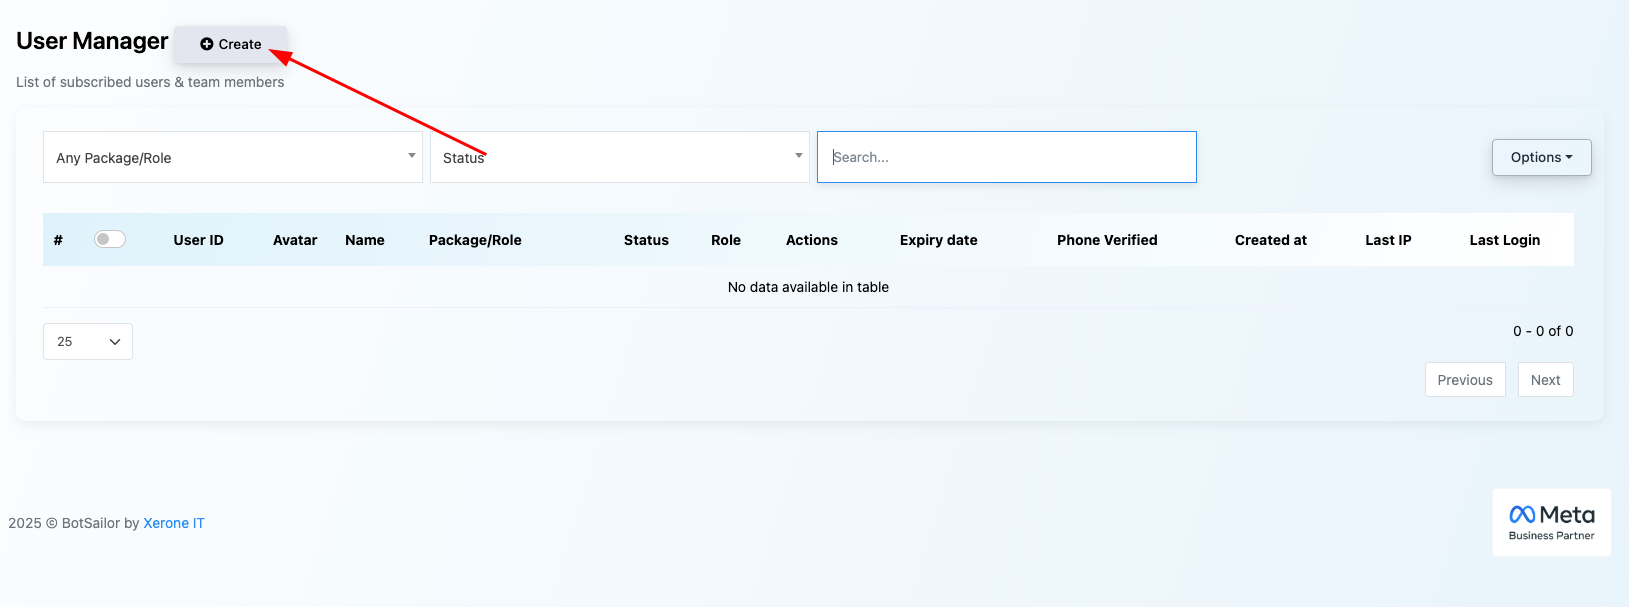The width and height of the screenshot is (1629, 607).
Task: Toggle the select-all switch in table header
Action: pyautogui.click(x=110, y=239)
